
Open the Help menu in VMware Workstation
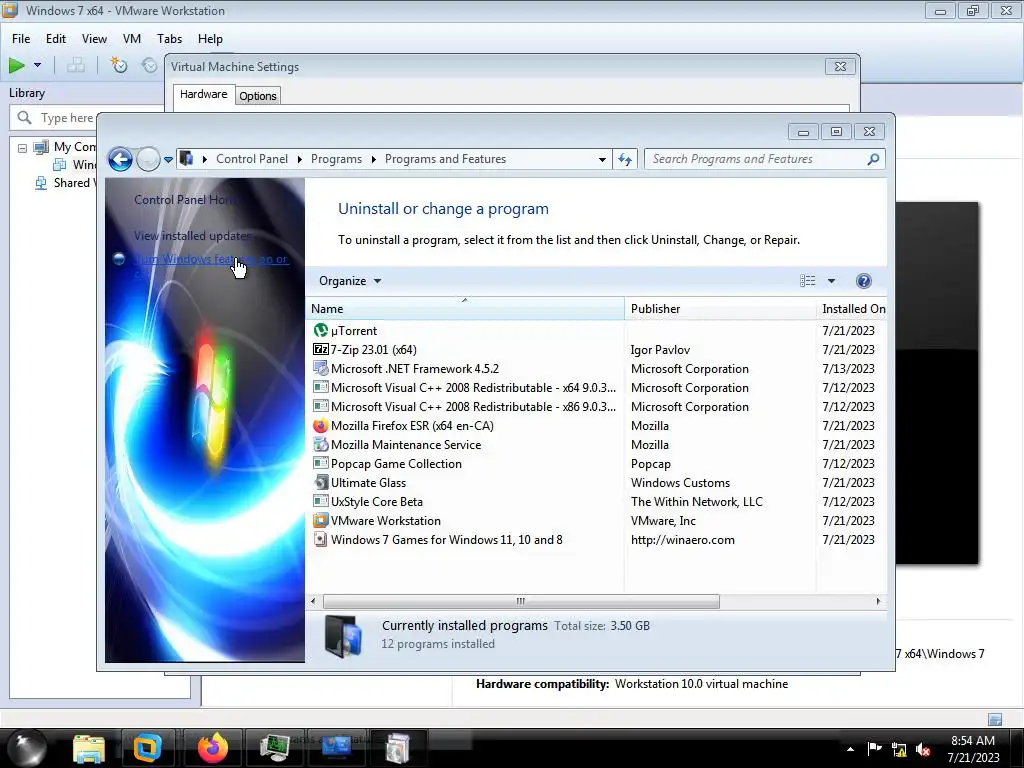210,39
